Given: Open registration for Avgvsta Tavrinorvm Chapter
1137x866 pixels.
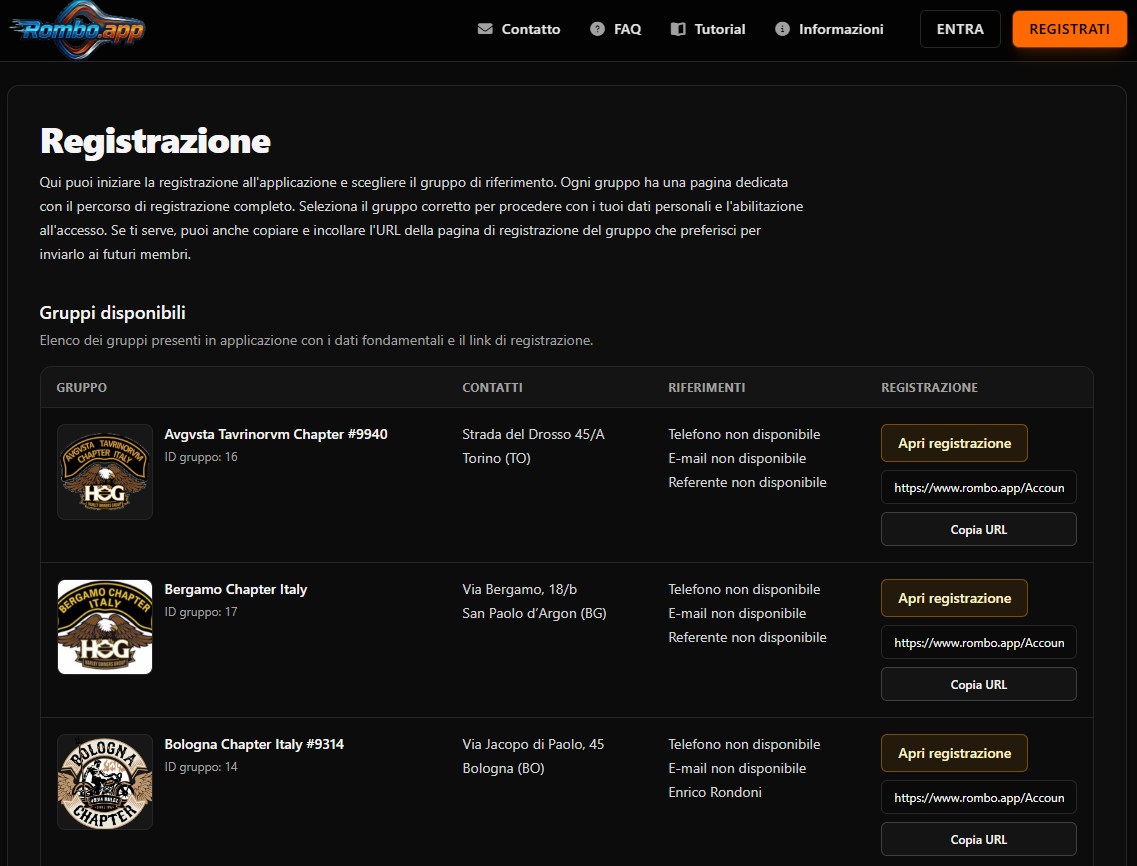Looking at the screenshot, I should point(954,443).
